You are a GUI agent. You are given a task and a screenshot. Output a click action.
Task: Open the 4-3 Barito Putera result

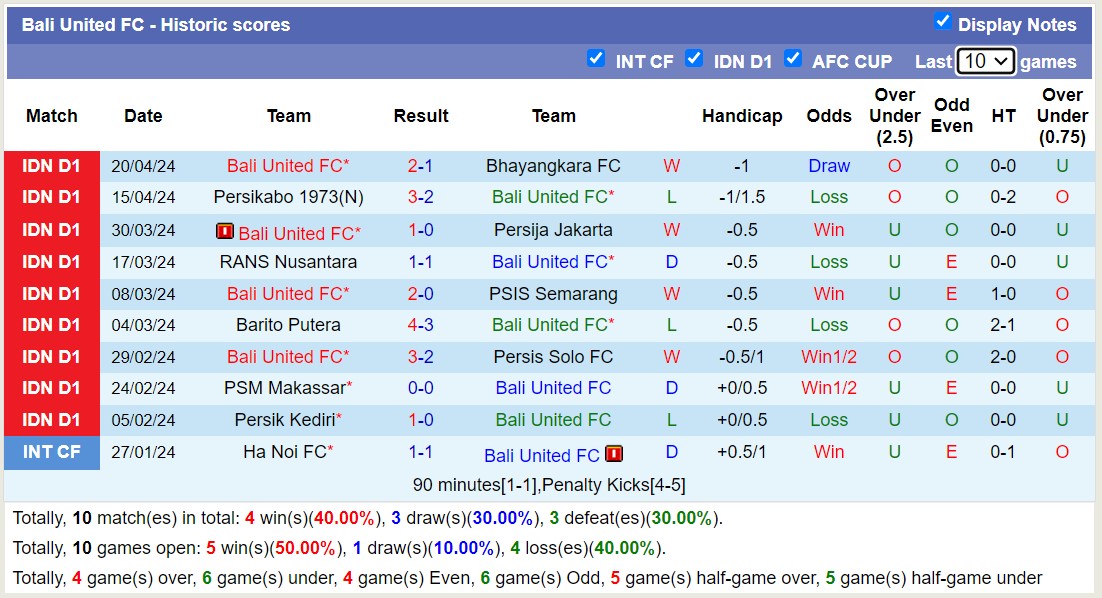(x=420, y=325)
